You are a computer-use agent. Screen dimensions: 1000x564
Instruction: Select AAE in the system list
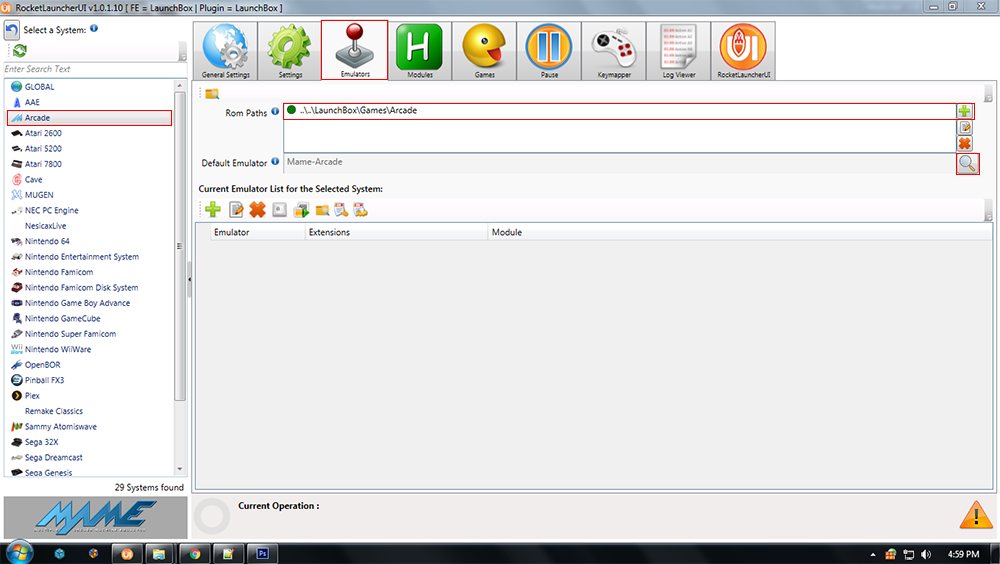point(26,102)
